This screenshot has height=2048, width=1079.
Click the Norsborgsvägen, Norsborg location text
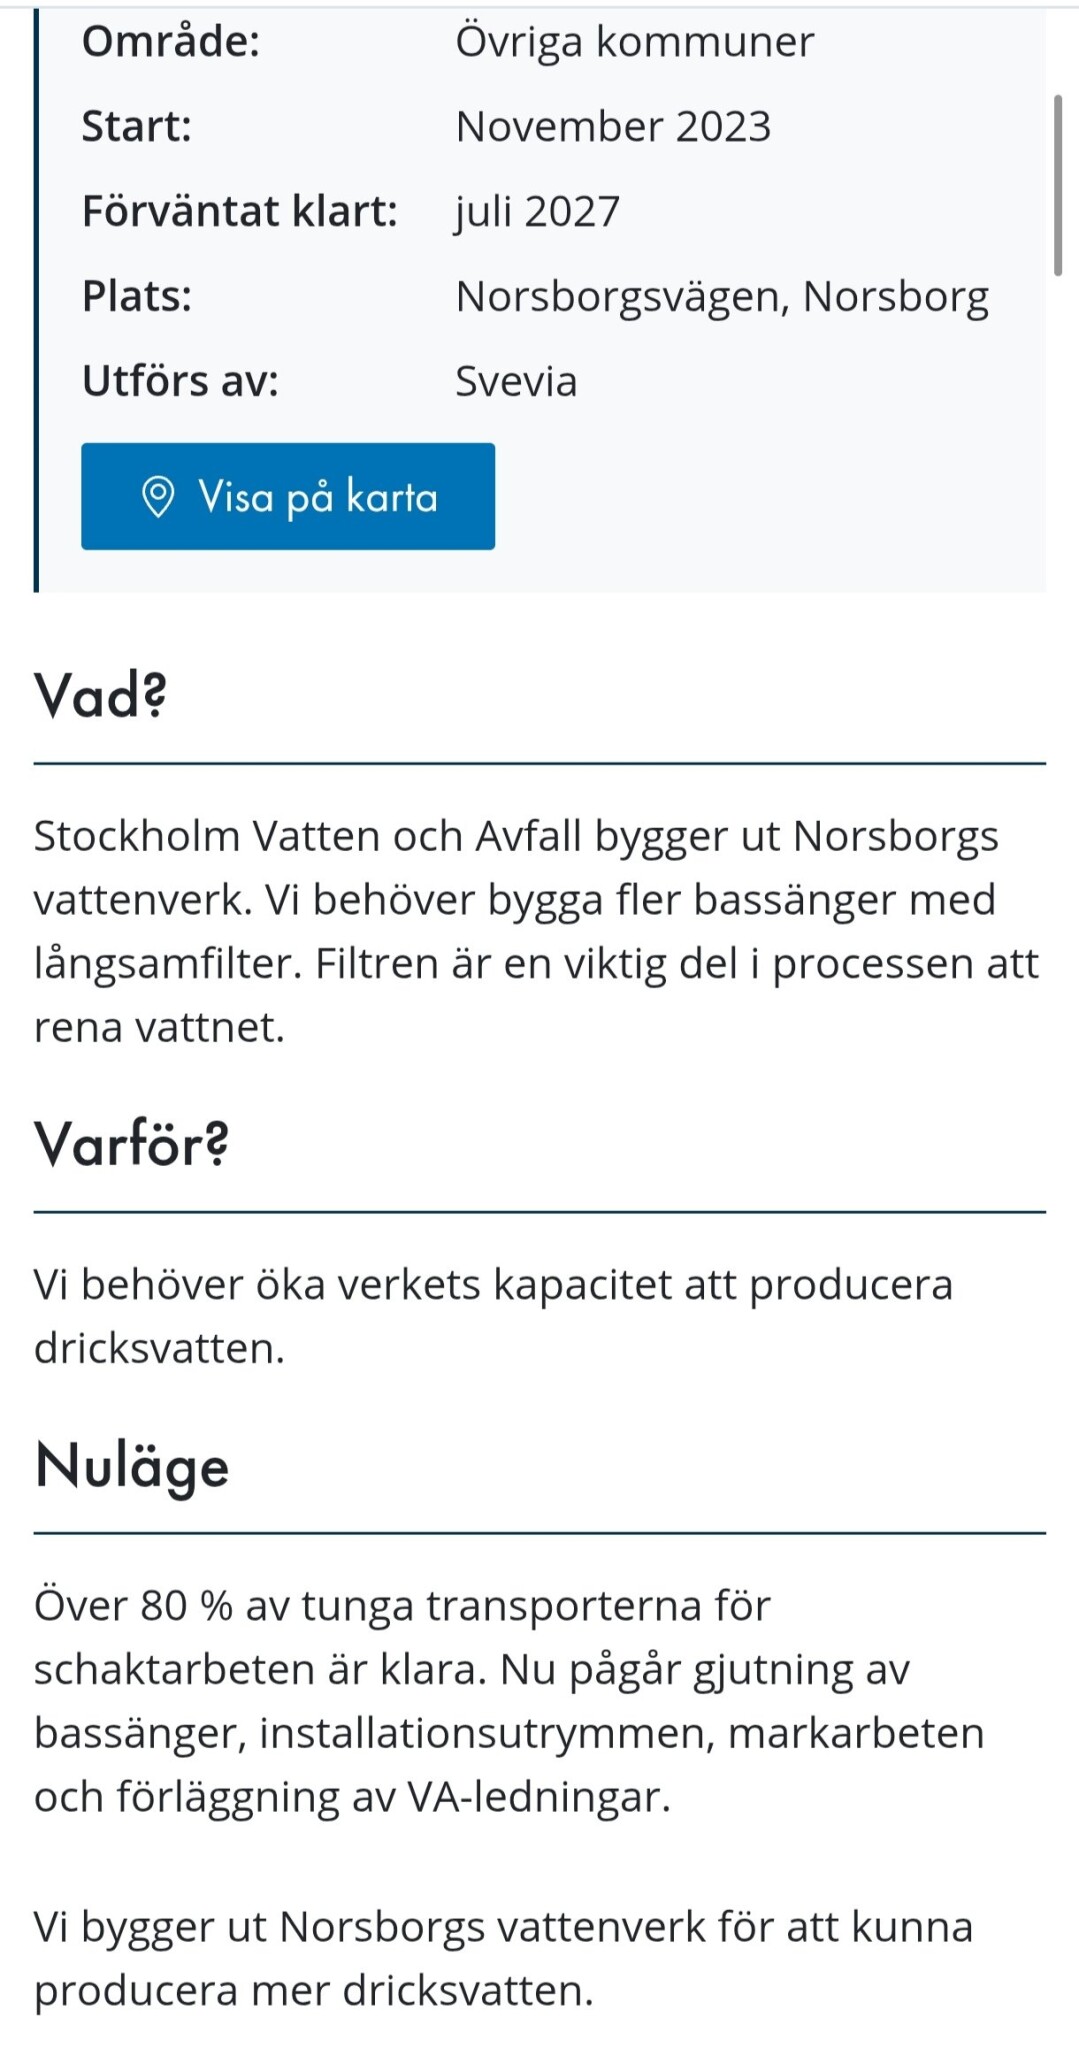(x=722, y=297)
